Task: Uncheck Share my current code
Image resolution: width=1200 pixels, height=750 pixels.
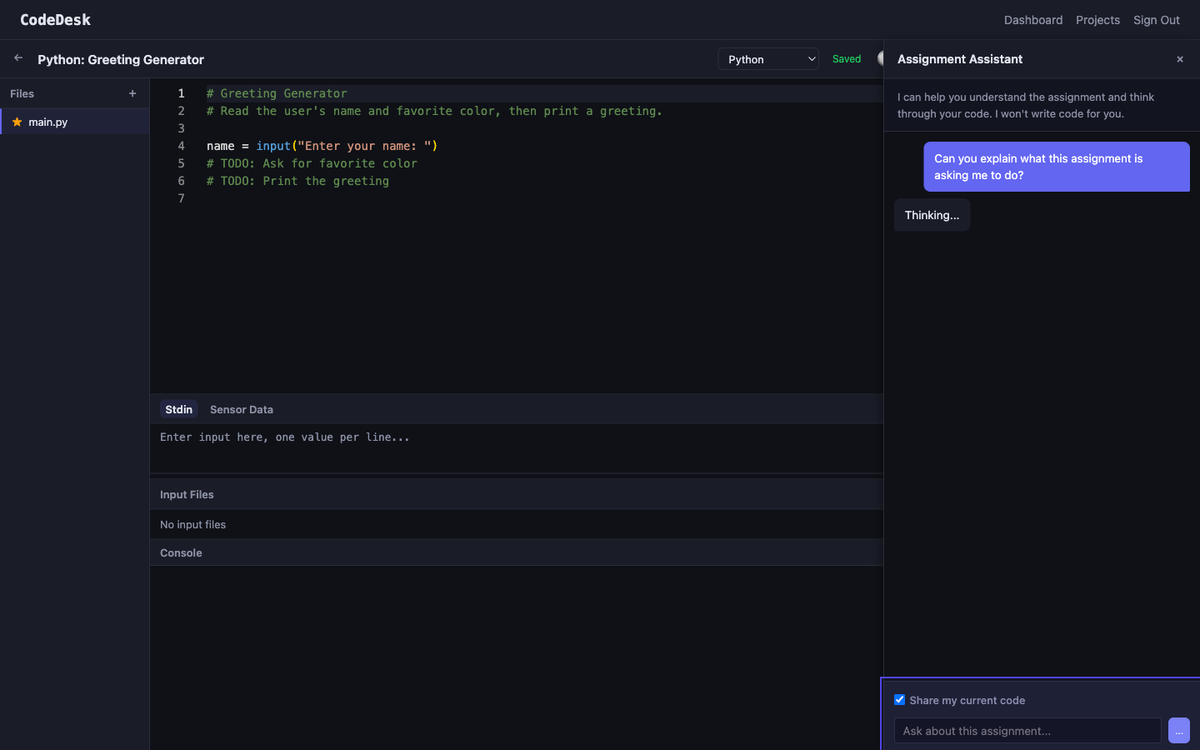Action: pos(900,700)
